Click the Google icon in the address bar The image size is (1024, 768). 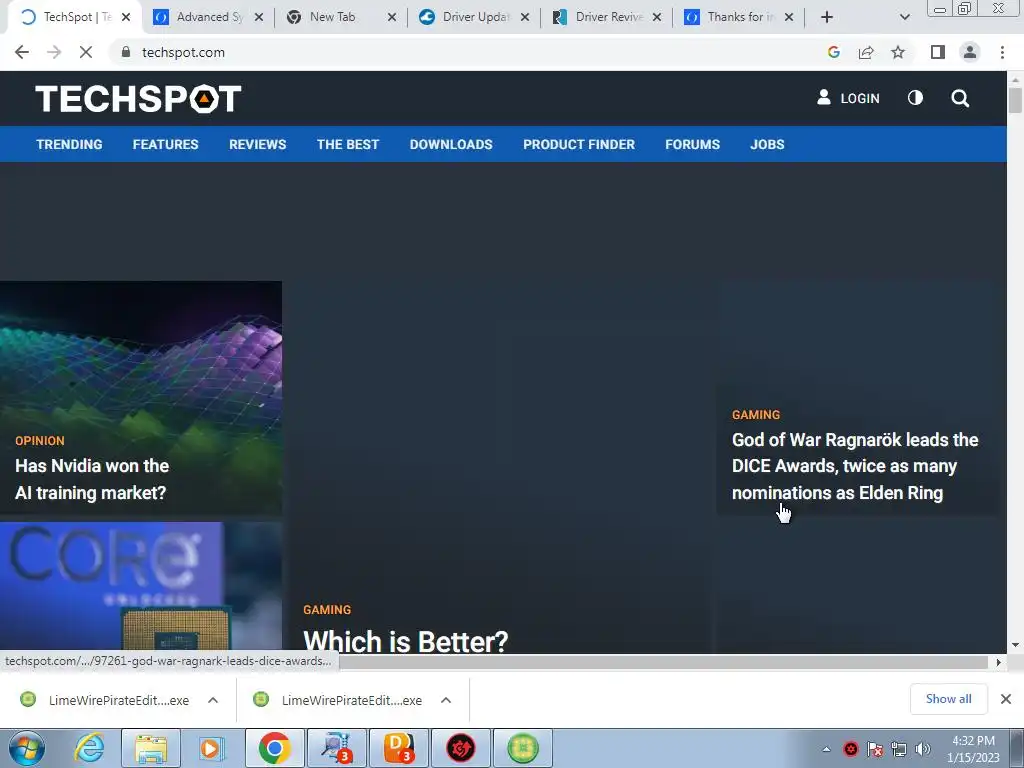833,52
